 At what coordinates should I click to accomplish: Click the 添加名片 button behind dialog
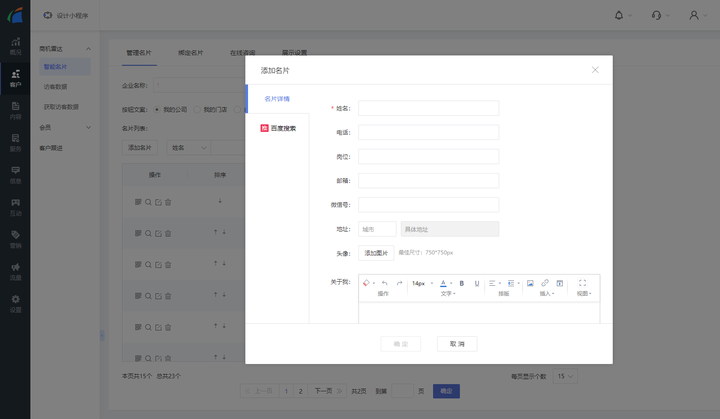point(140,147)
